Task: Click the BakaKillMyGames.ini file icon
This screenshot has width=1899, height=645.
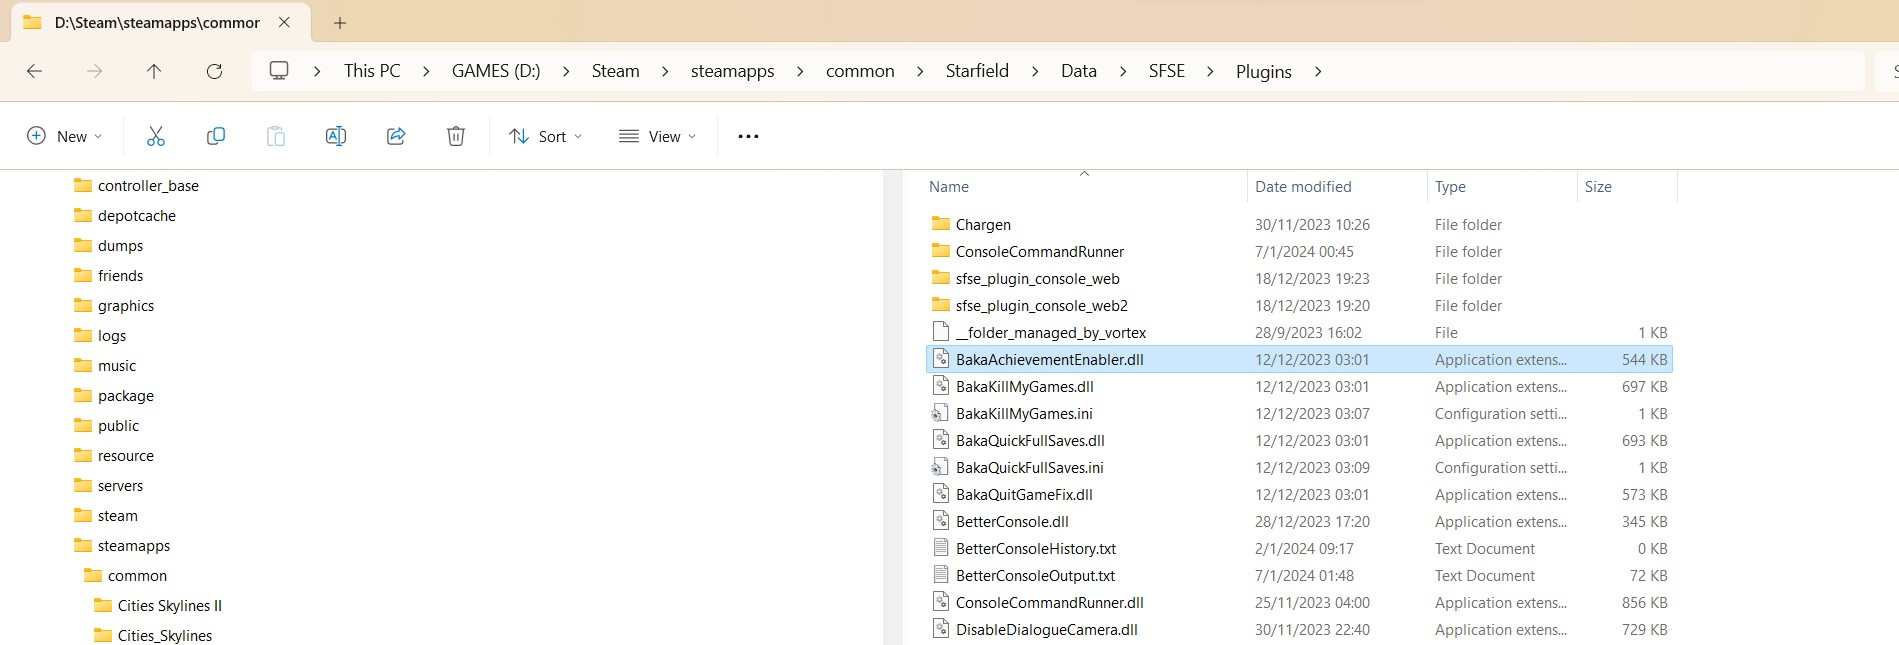Action: tap(940, 413)
